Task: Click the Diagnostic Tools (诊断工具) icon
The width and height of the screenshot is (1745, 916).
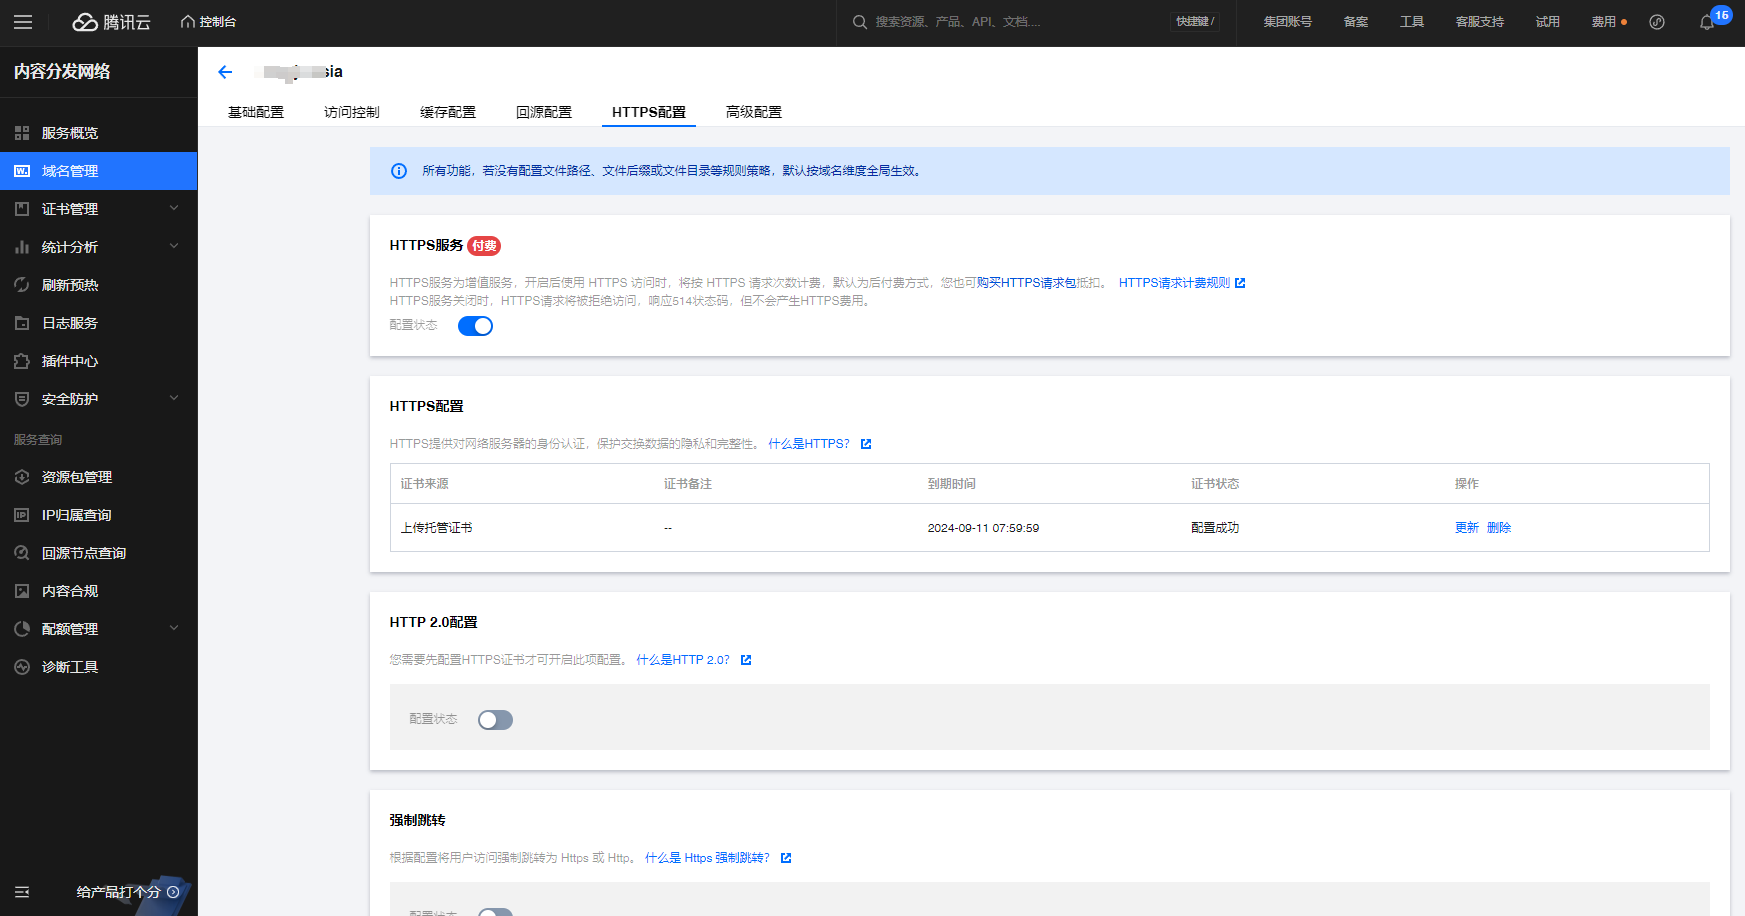Action: pyautogui.click(x=22, y=667)
